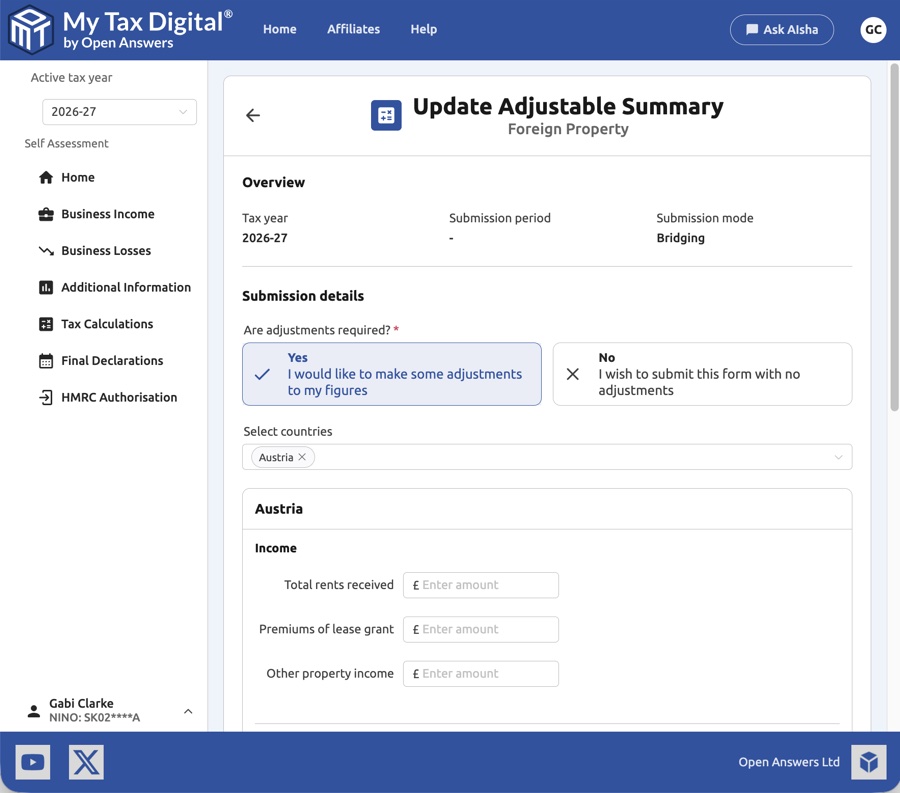Click the back arrow icon

tap(253, 116)
